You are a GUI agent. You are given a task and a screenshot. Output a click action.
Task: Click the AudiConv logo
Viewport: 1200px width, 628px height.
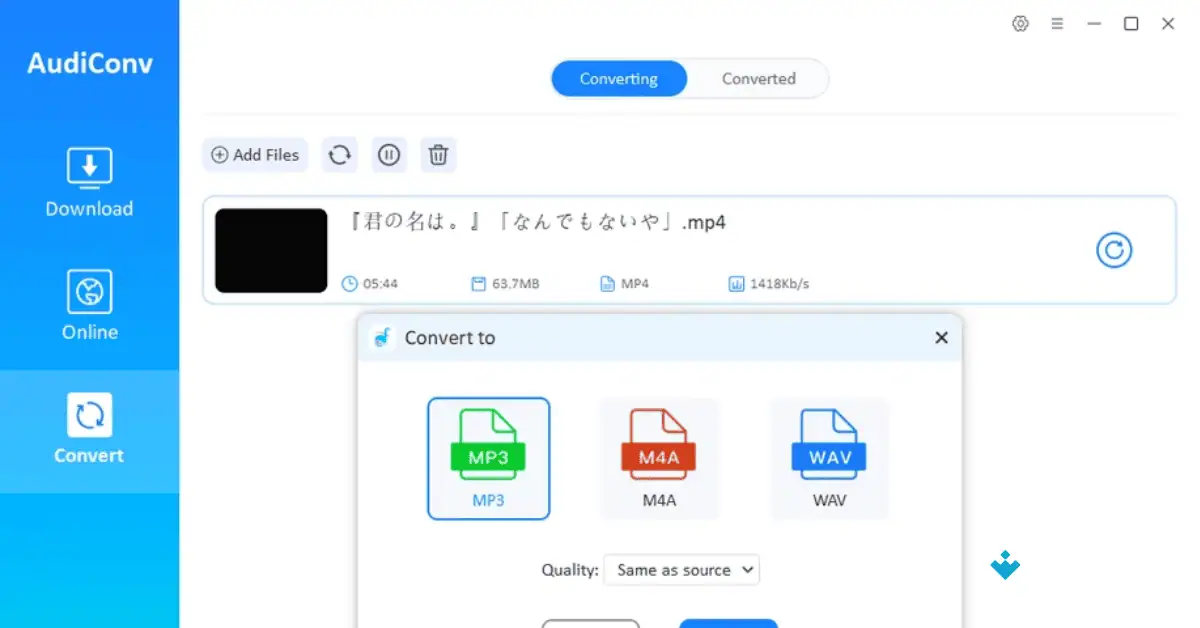[89, 63]
